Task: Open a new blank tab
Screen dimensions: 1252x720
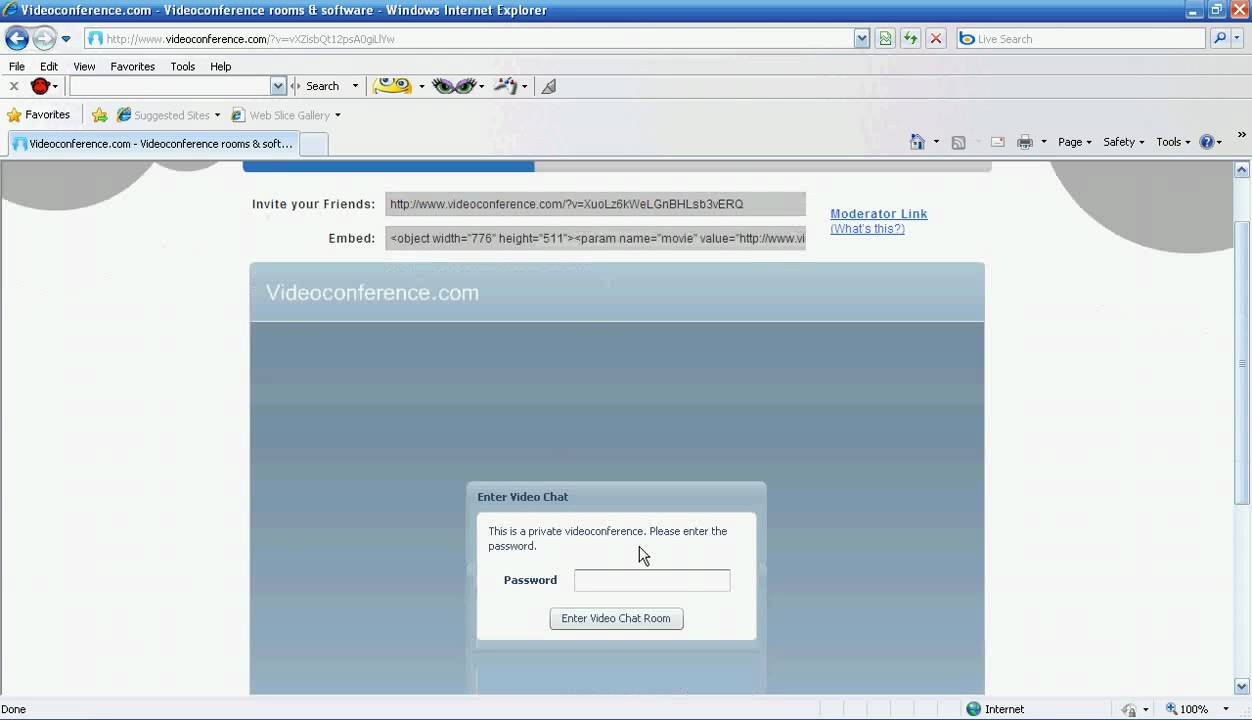Action: pyautogui.click(x=314, y=144)
